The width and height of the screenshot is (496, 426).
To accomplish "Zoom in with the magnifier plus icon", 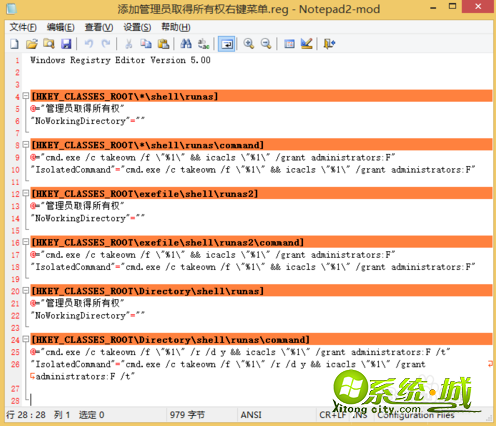I will [249, 44].
